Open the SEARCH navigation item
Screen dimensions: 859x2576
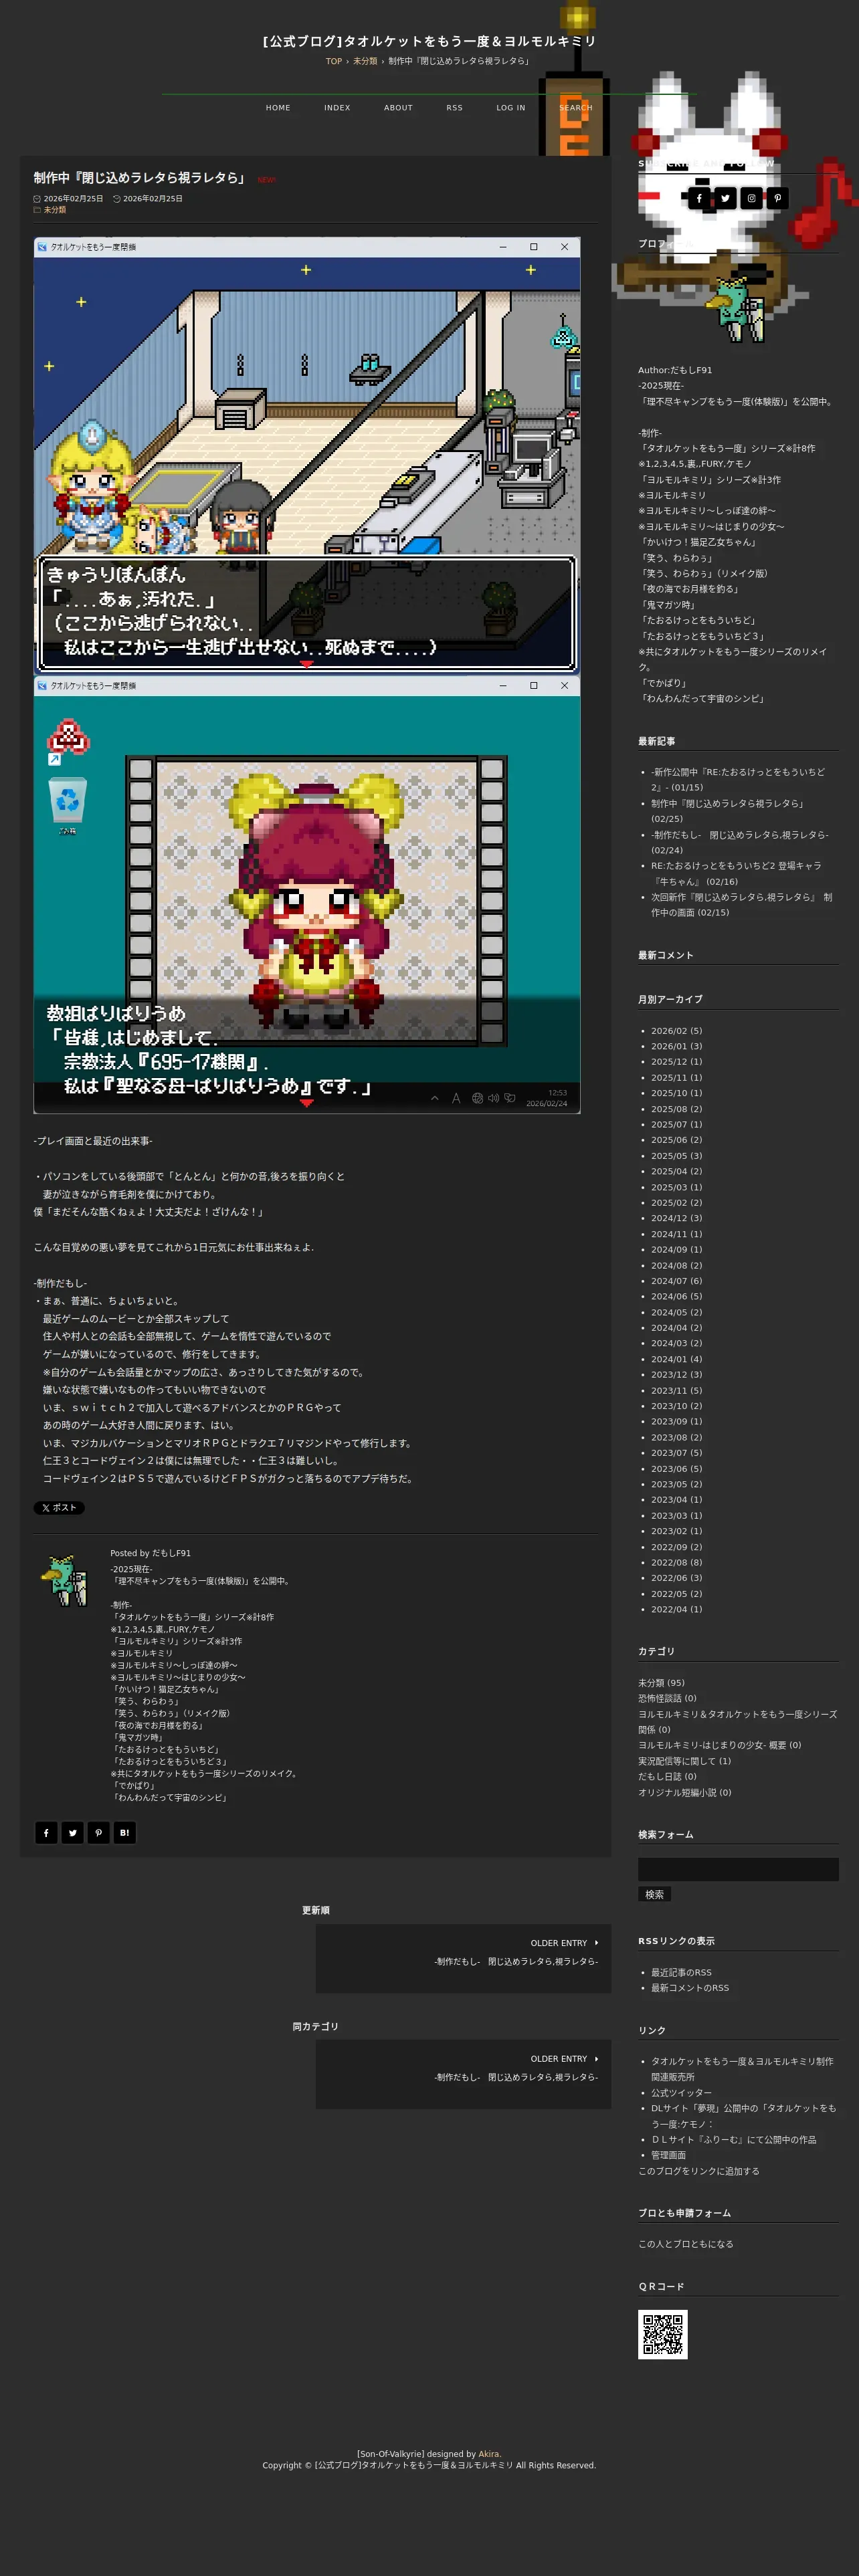click(576, 108)
